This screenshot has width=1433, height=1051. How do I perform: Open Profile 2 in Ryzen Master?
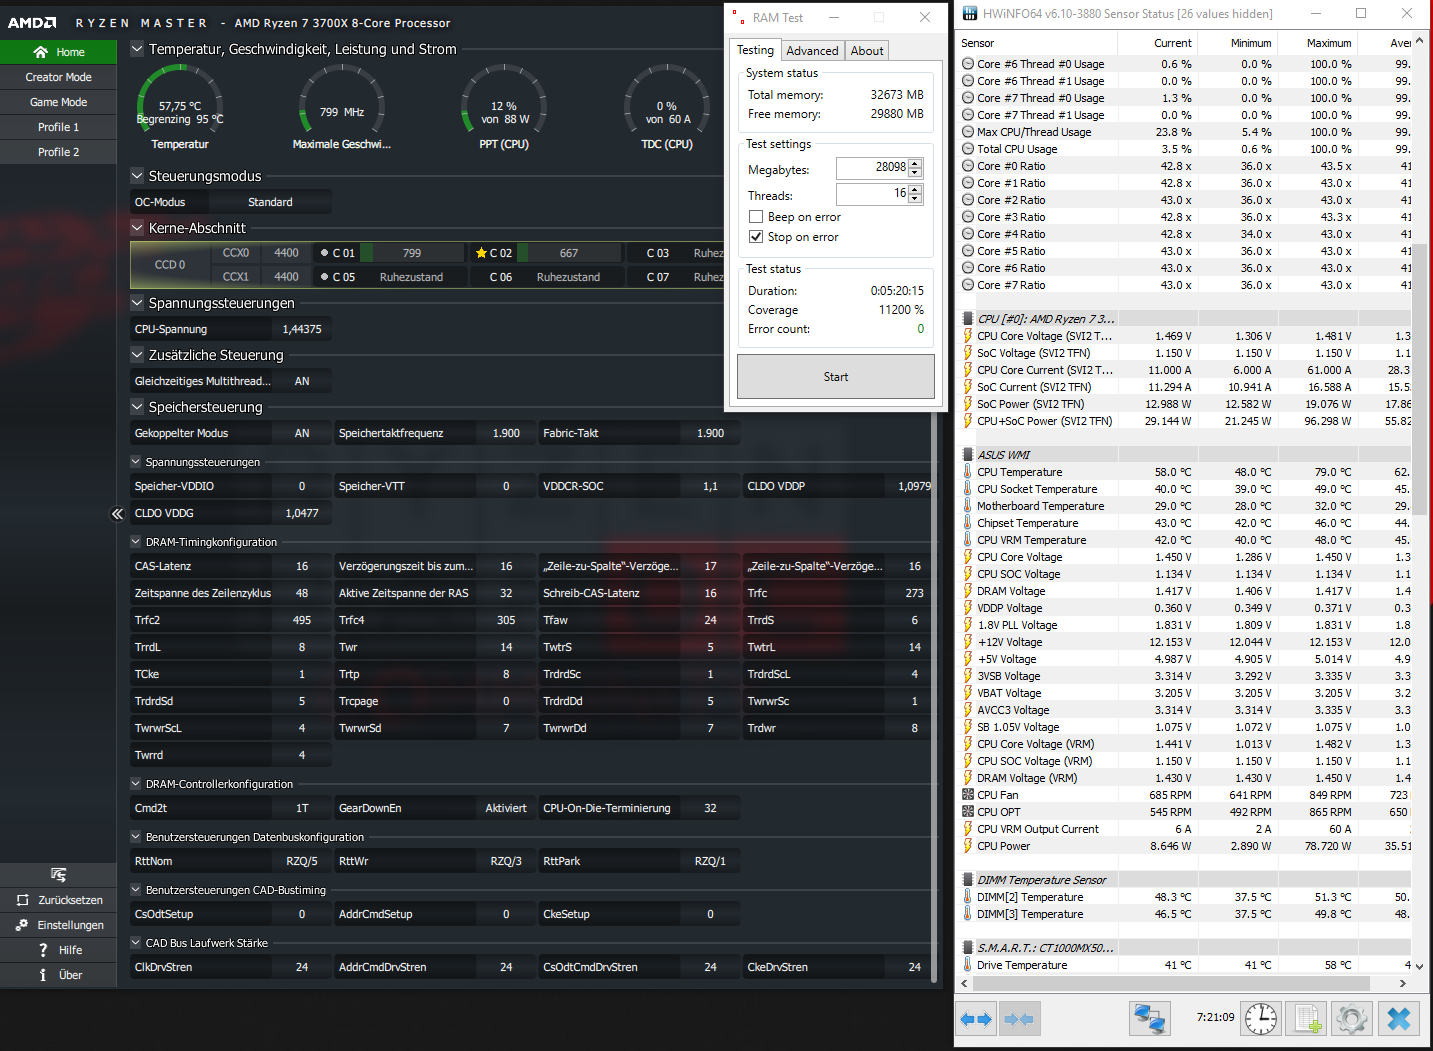[58, 152]
